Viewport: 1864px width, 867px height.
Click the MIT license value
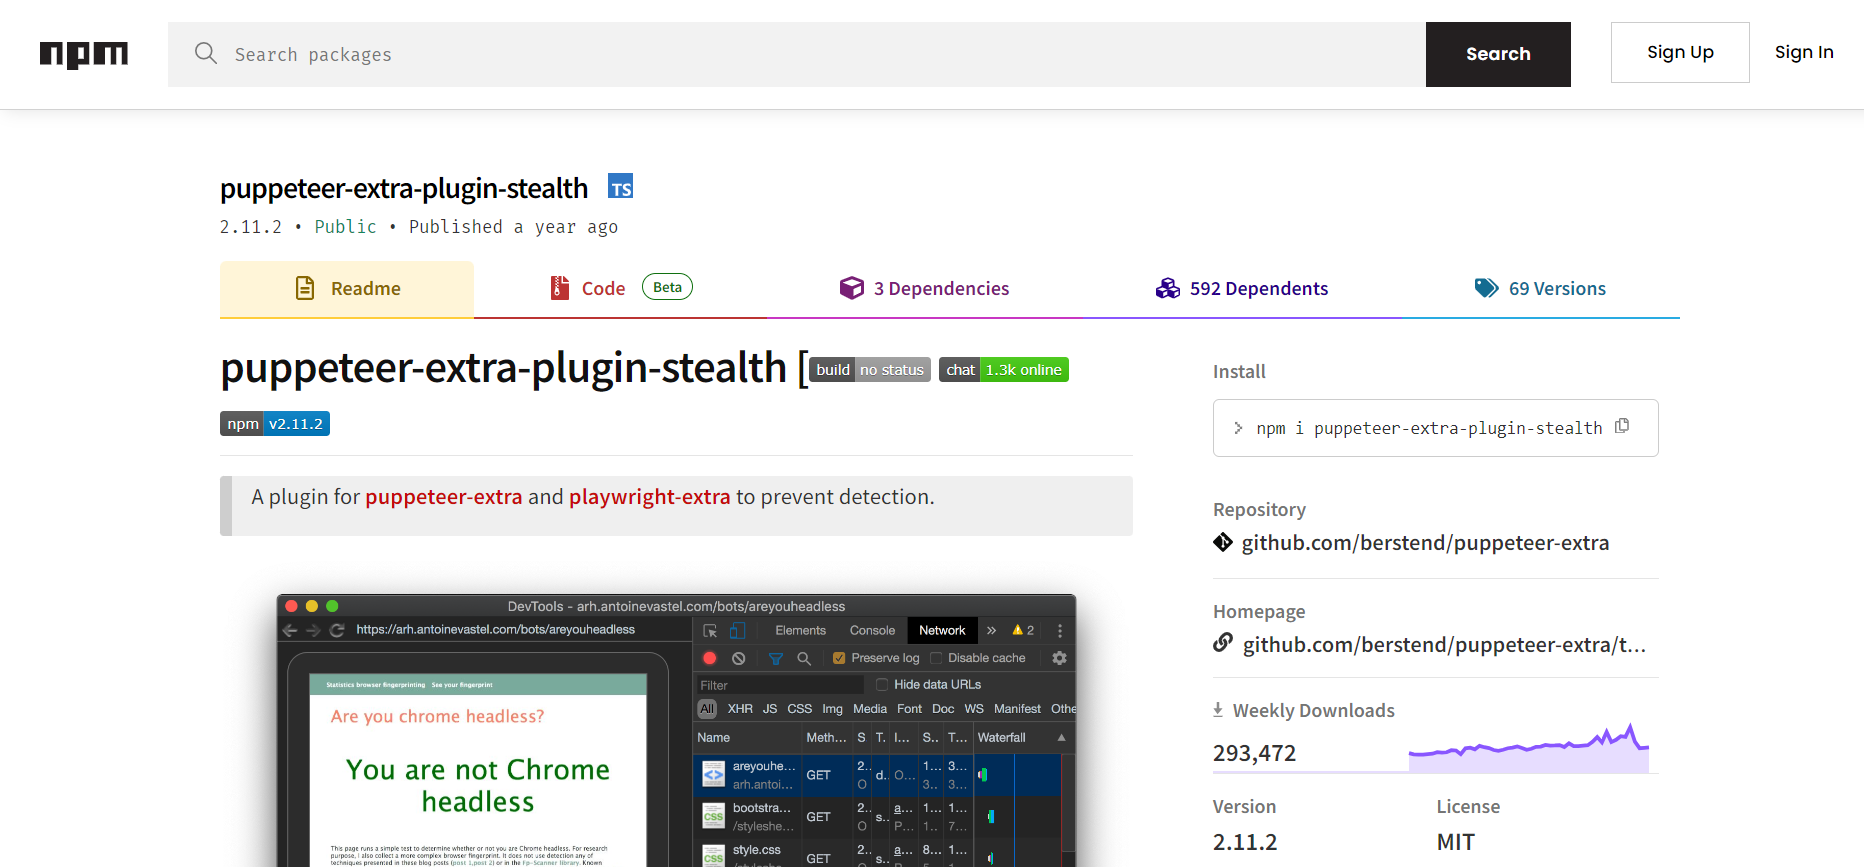[1456, 842]
